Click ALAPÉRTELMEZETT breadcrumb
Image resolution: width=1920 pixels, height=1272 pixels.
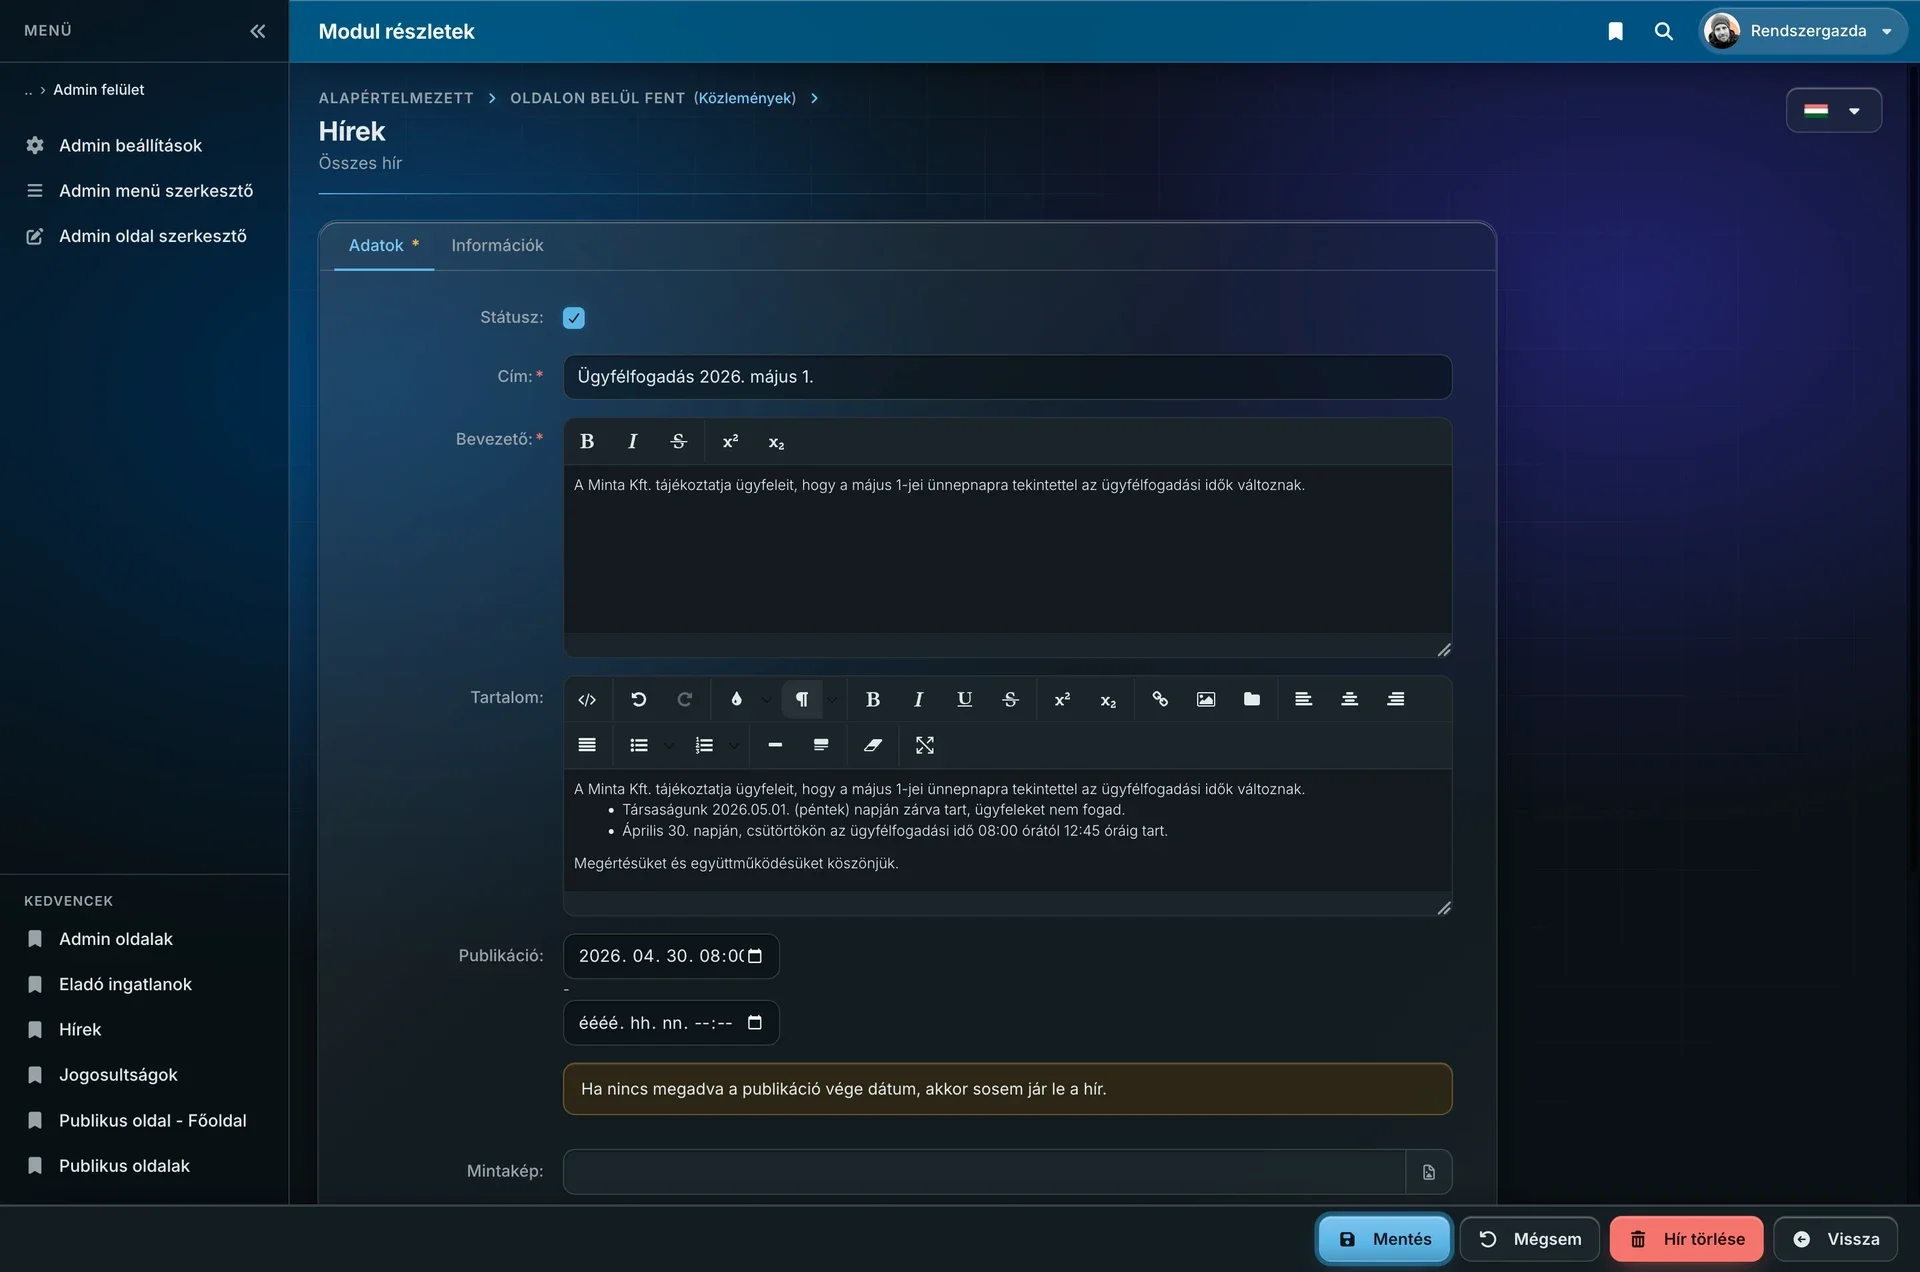(x=396, y=98)
